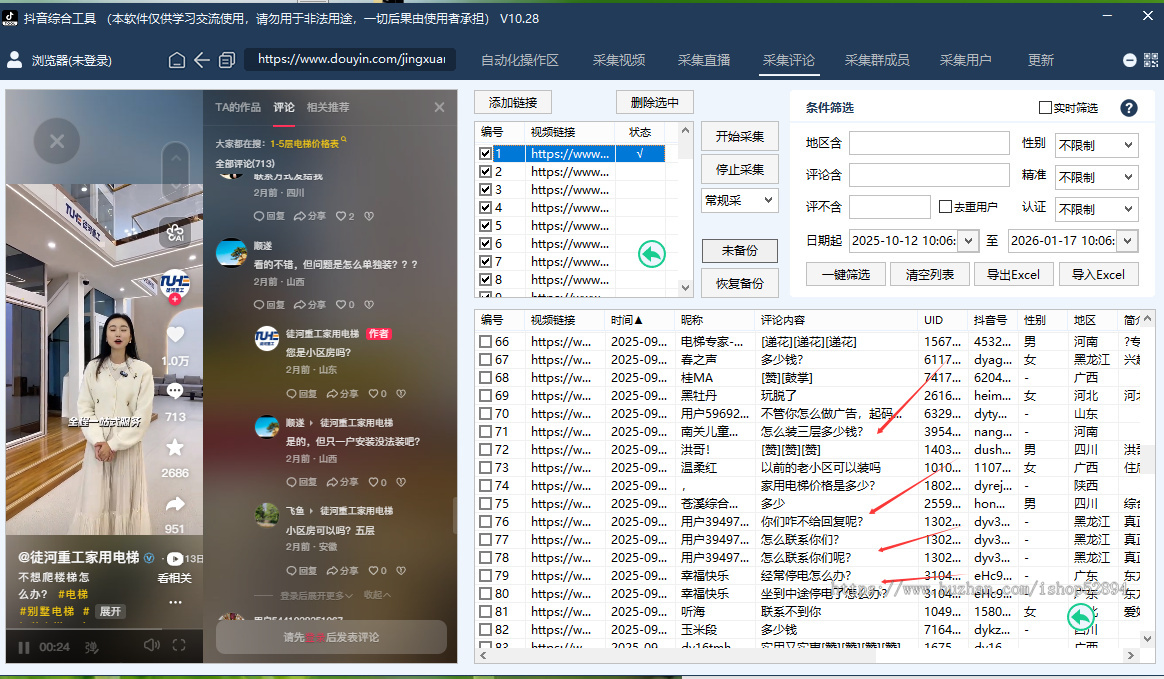Open the TA的作品 tab in the video panel
The width and height of the screenshot is (1164, 679).
238,107
